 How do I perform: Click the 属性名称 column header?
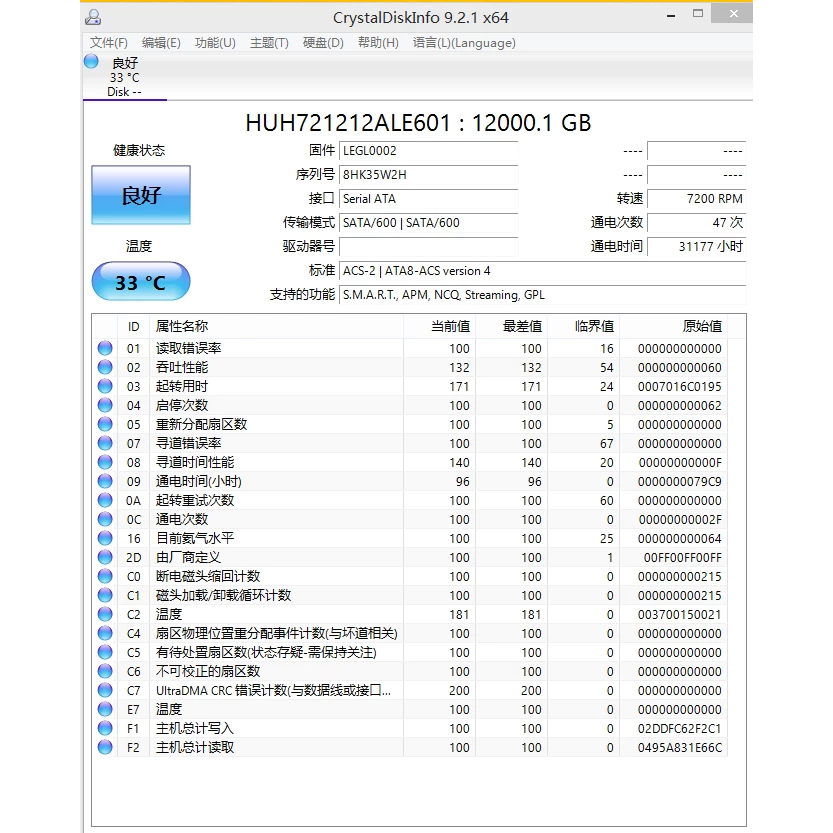coord(276,326)
